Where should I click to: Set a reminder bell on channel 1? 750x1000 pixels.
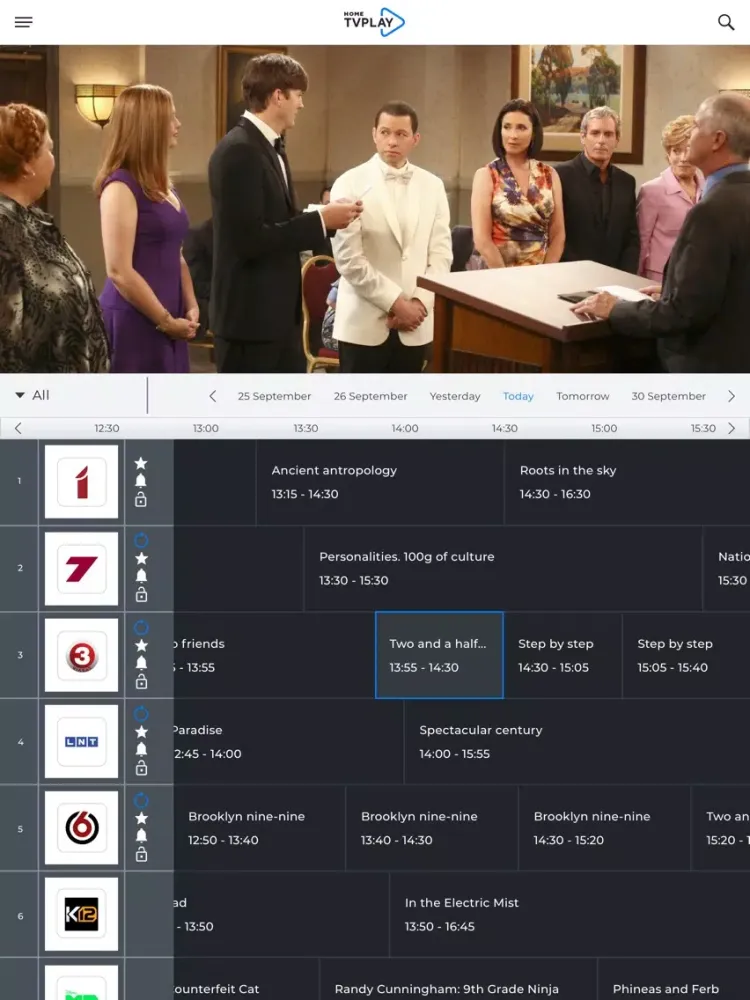[141, 481]
